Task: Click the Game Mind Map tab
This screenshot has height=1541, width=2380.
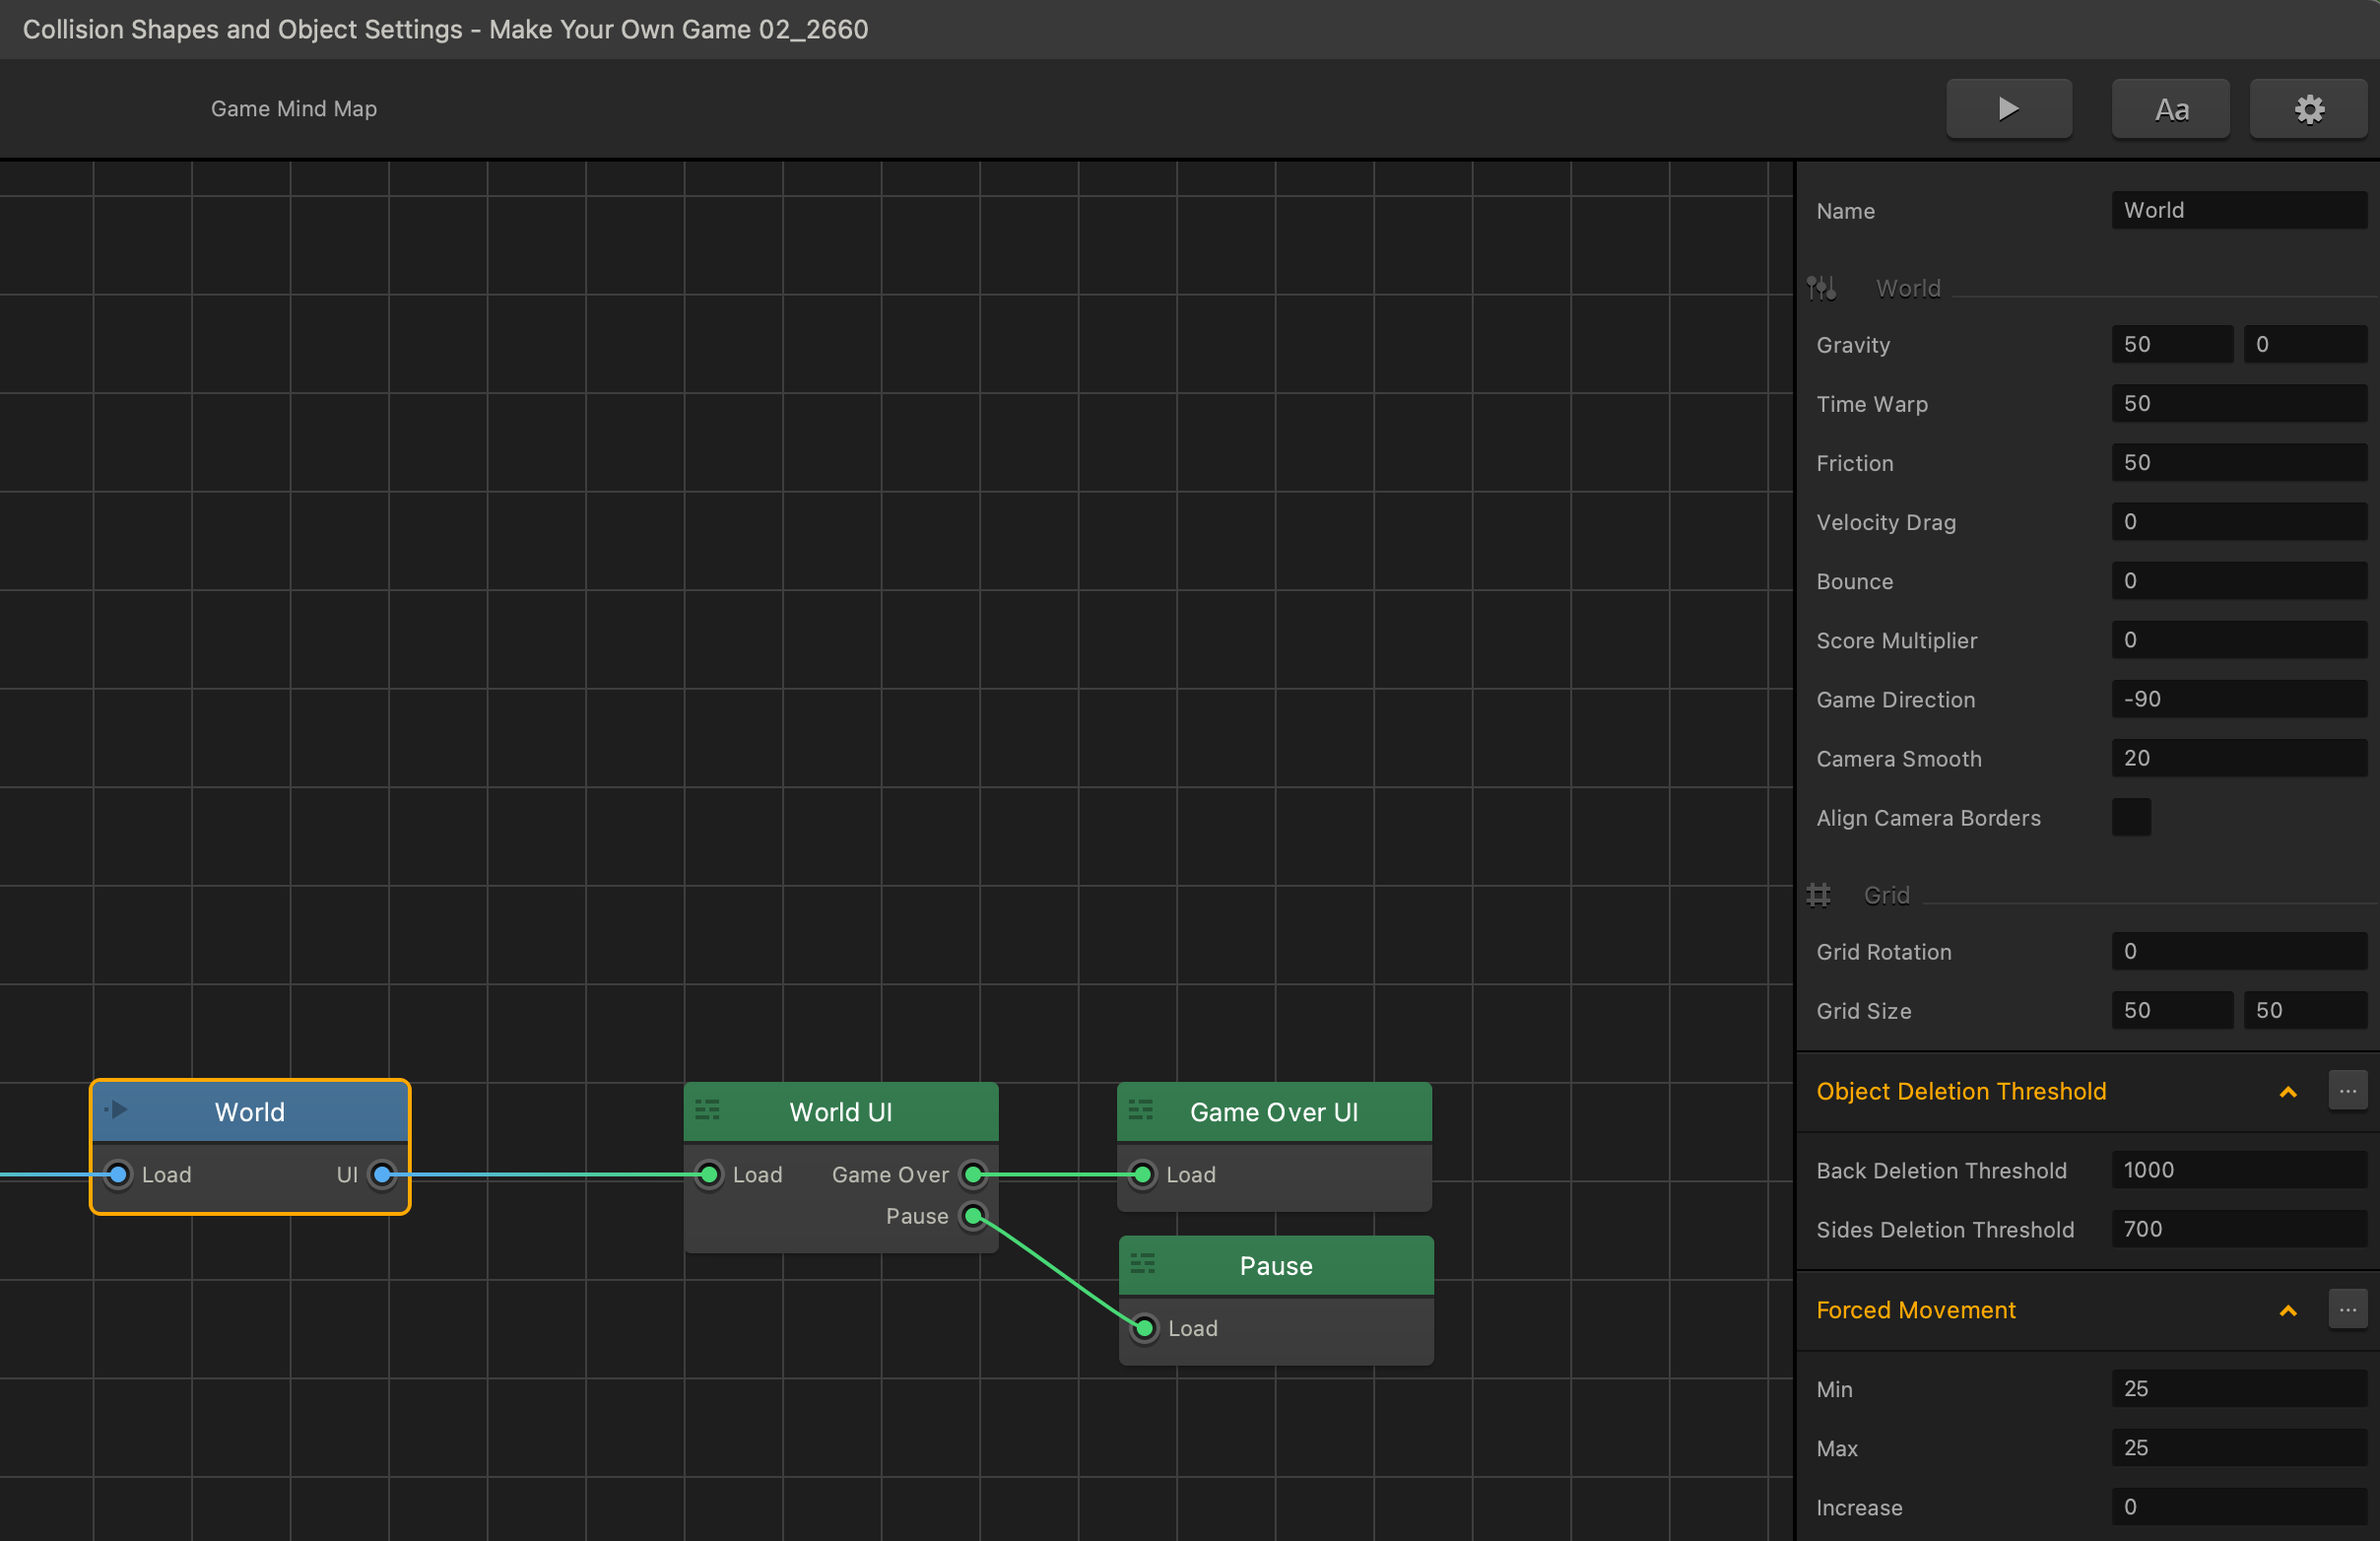Action: 293,108
